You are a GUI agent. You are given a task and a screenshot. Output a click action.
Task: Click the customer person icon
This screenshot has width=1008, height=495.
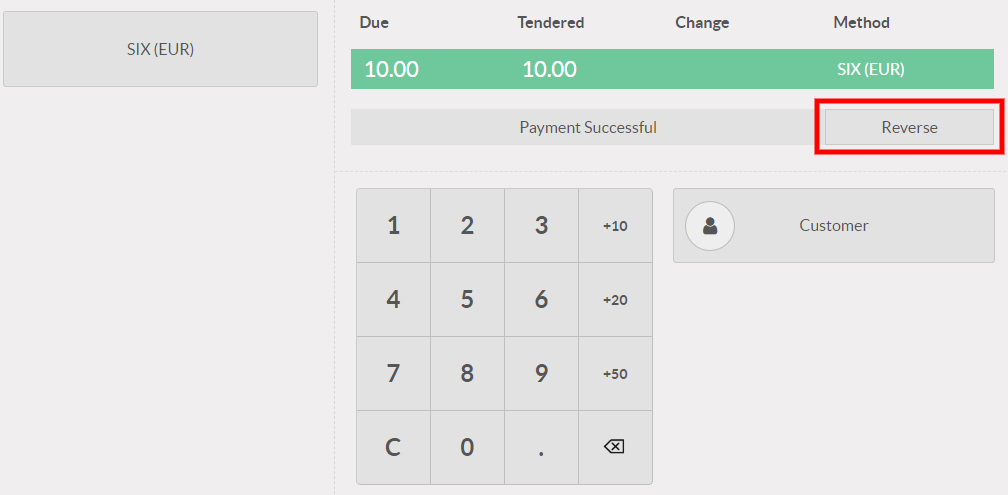pyautogui.click(x=710, y=226)
